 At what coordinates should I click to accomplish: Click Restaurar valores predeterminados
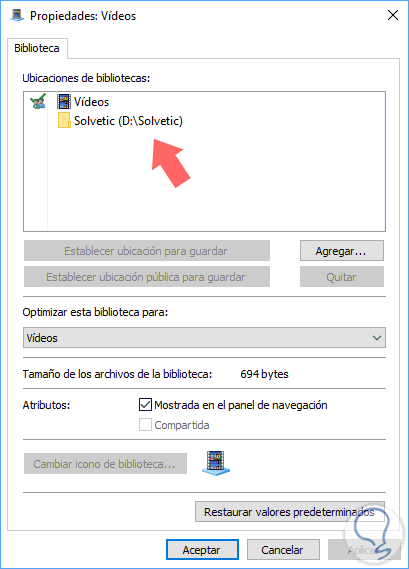(290, 512)
